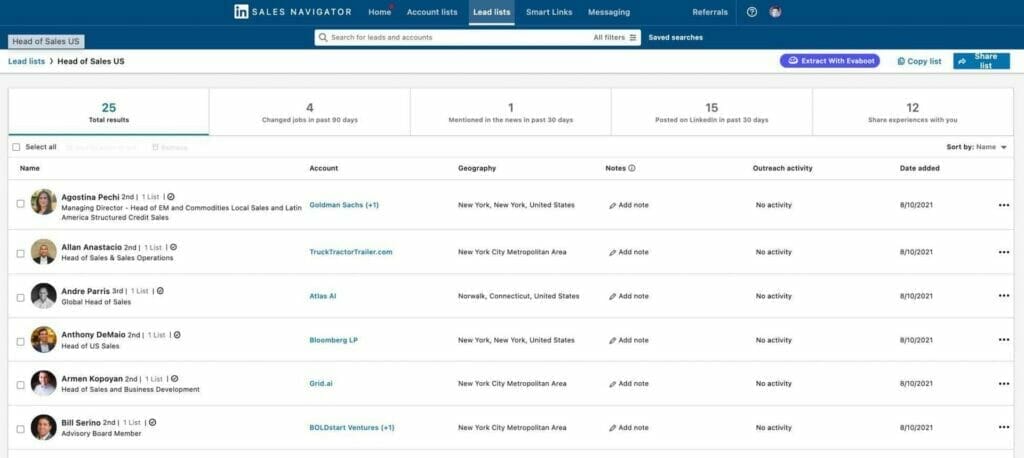Open three-dot menu for Bill Serino row
The height and width of the screenshot is (458, 1024).
tap(1003, 428)
